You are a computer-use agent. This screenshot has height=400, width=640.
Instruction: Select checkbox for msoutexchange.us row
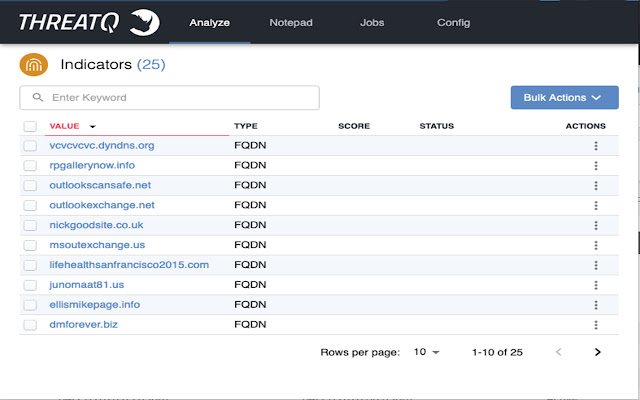(30, 245)
